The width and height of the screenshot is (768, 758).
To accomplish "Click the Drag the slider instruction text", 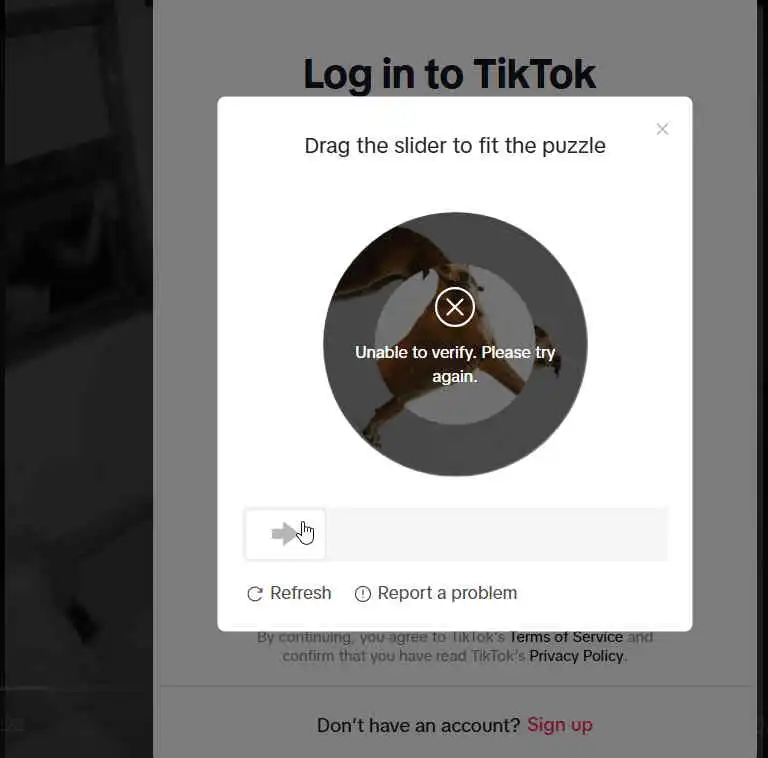I will coord(455,146).
